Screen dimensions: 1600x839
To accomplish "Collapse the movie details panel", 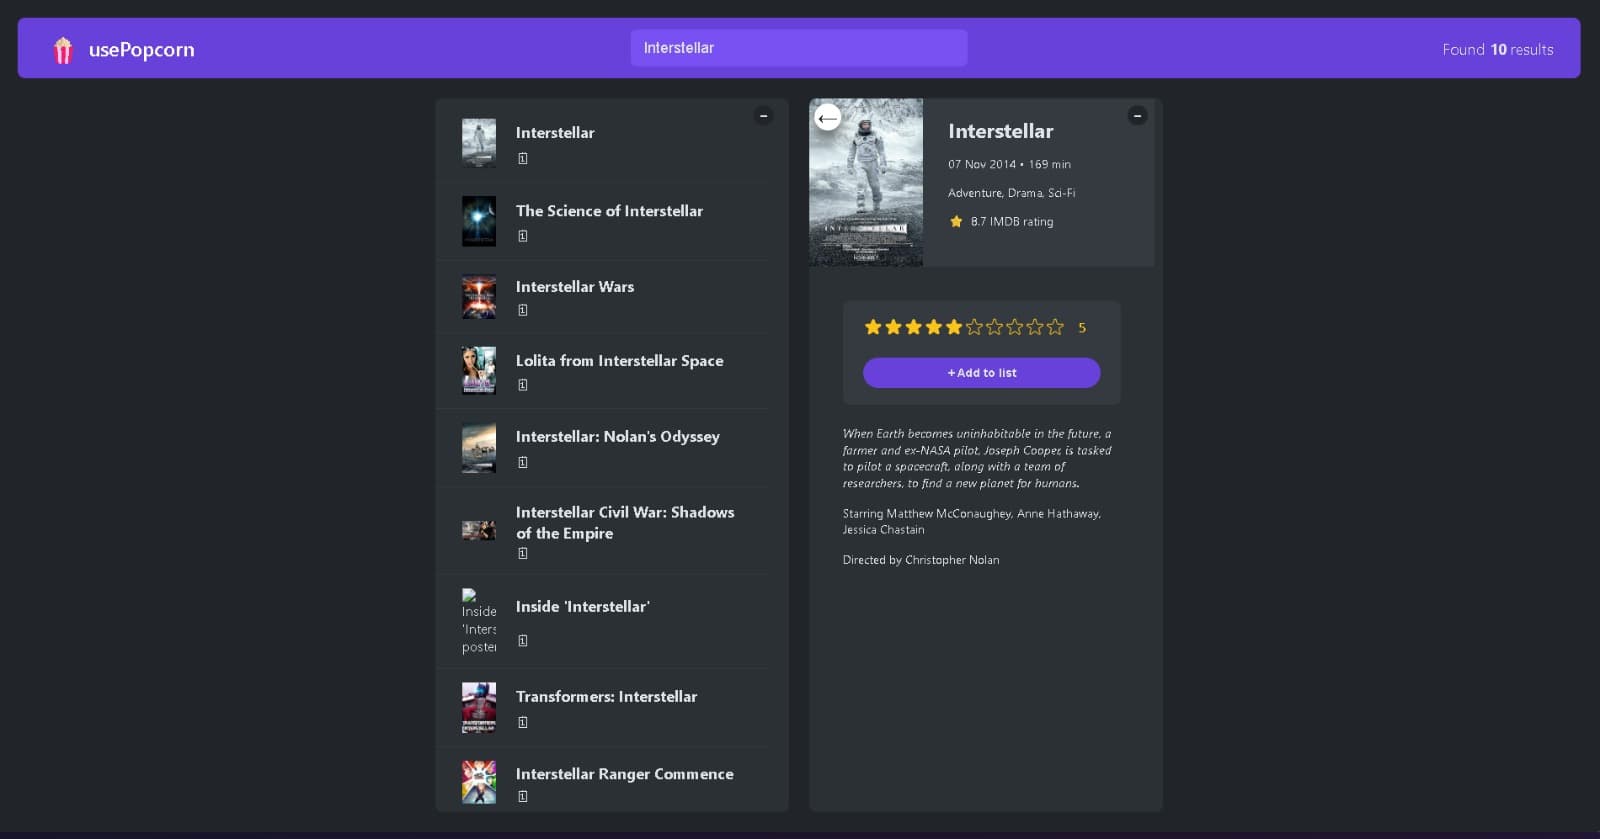I will (x=1137, y=116).
